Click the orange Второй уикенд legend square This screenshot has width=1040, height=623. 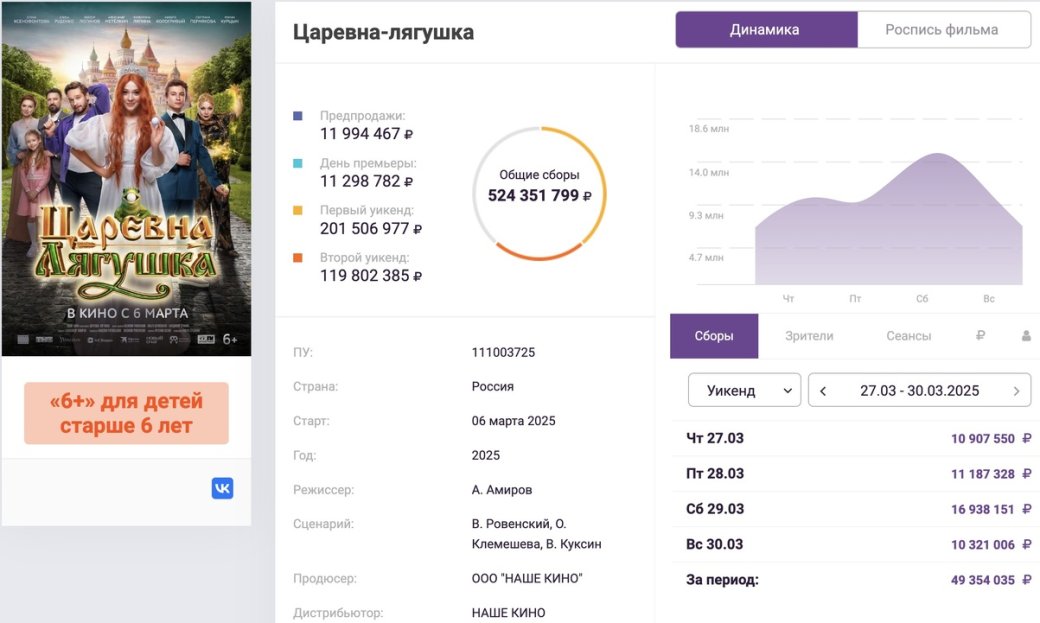tap(298, 257)
